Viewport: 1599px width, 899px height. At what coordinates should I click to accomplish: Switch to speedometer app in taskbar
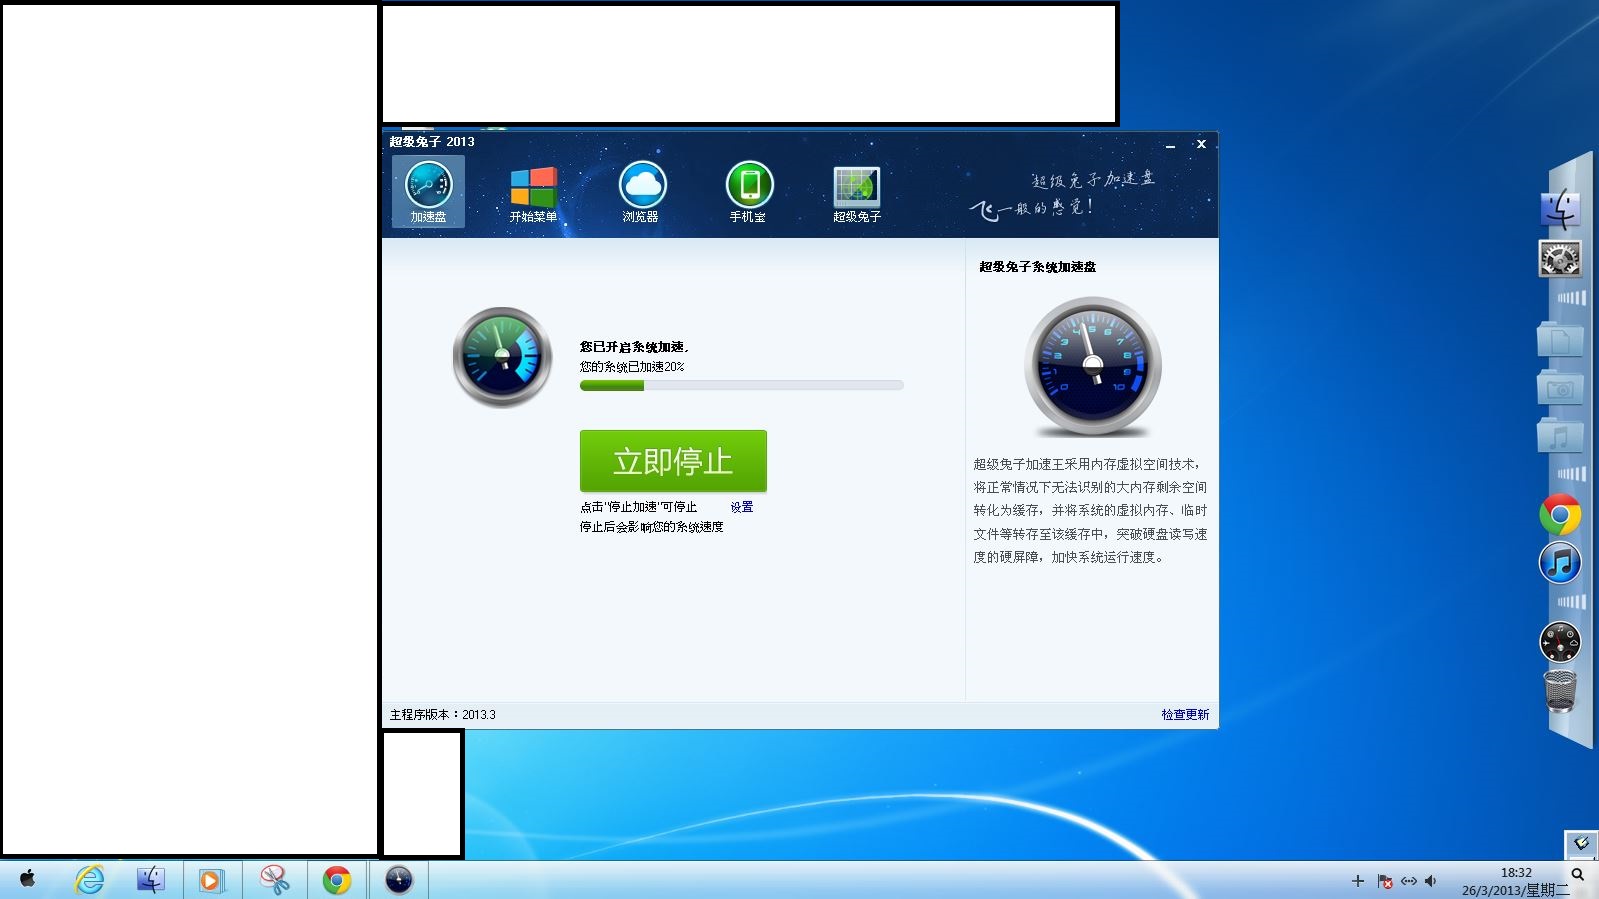click(x=399, y=880)
